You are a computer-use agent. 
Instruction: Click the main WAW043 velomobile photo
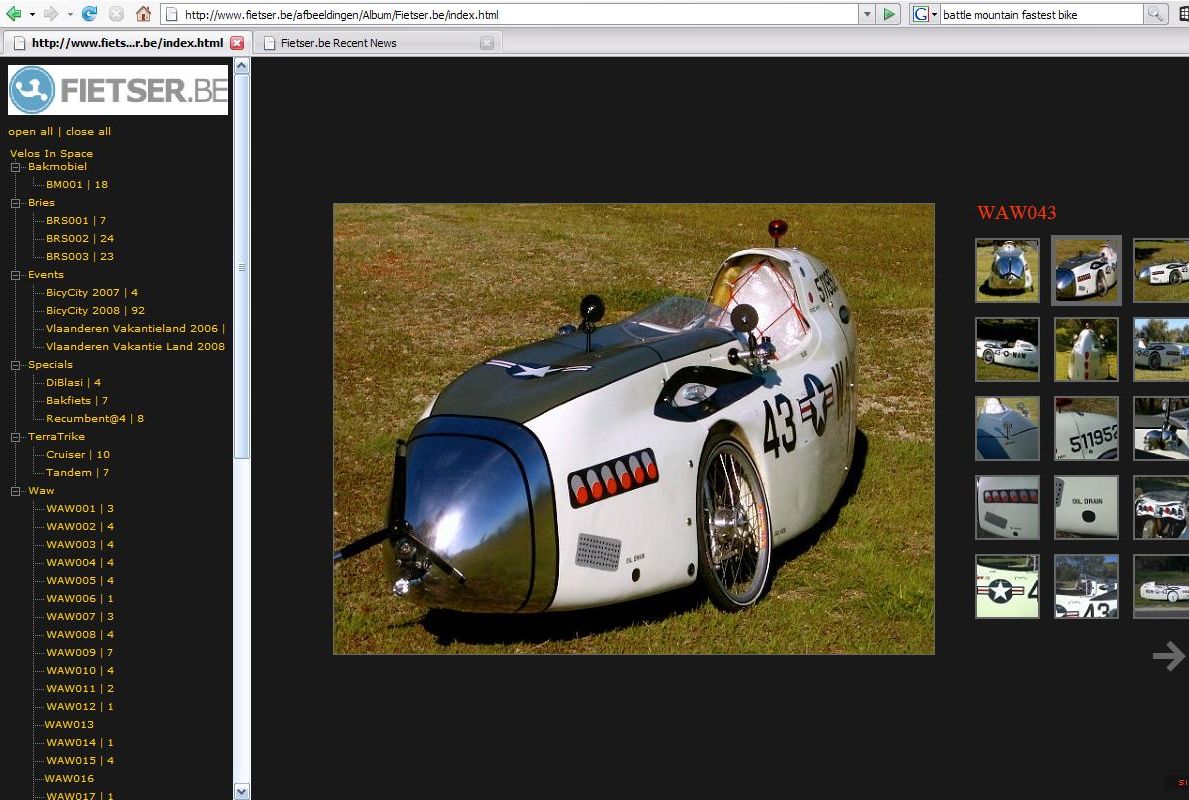pos(634,428)
